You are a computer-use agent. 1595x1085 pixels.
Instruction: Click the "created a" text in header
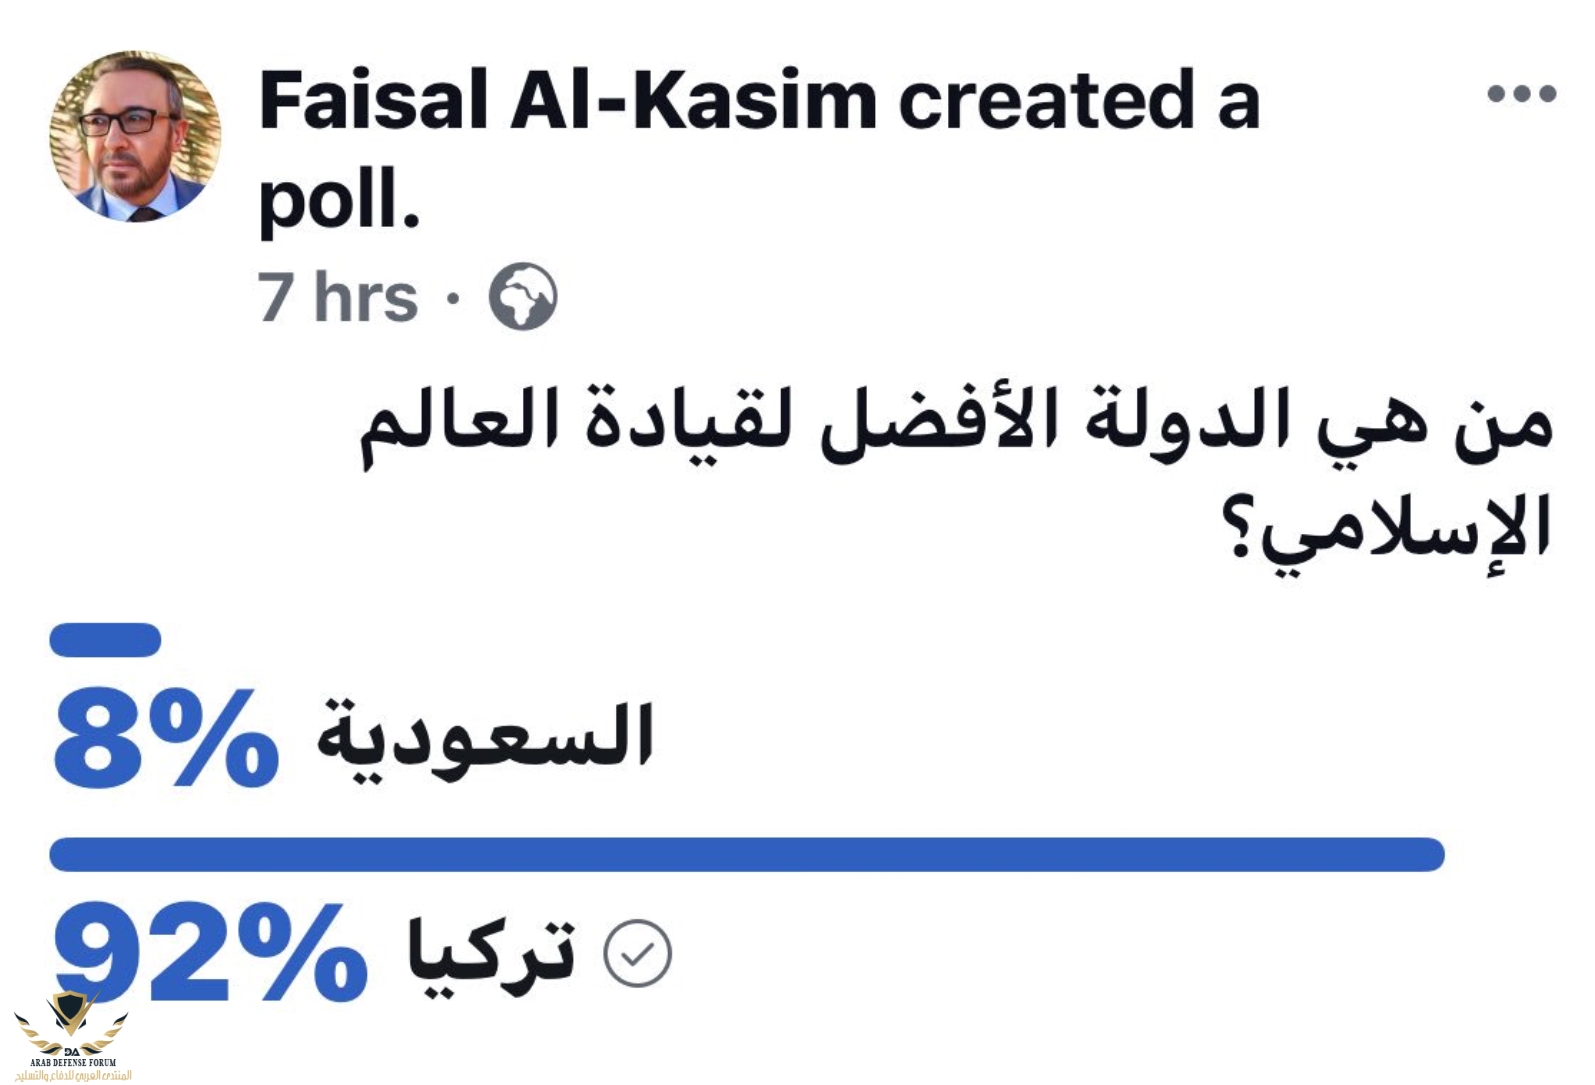pyautogui.click(x=1078, y=101)
